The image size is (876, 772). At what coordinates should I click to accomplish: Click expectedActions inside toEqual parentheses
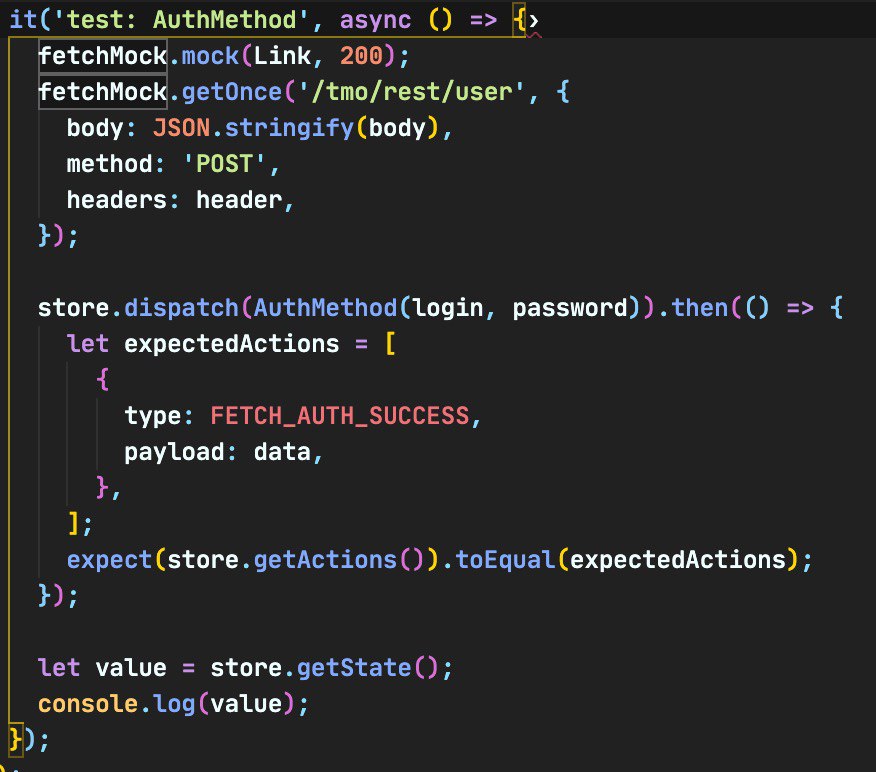click(678, 560)
